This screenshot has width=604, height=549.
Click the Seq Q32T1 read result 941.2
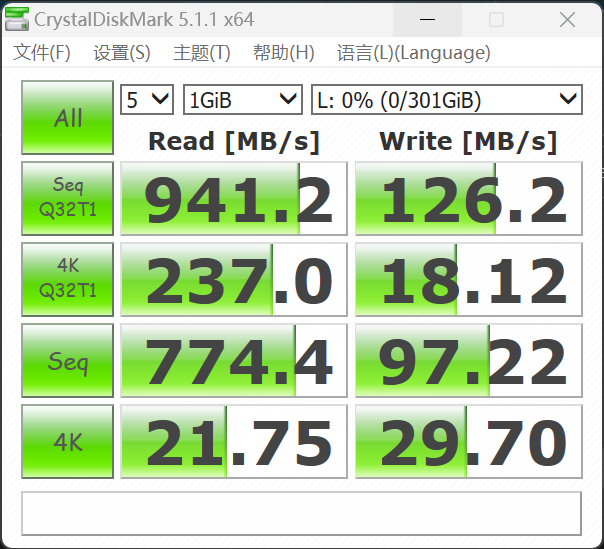234,198
